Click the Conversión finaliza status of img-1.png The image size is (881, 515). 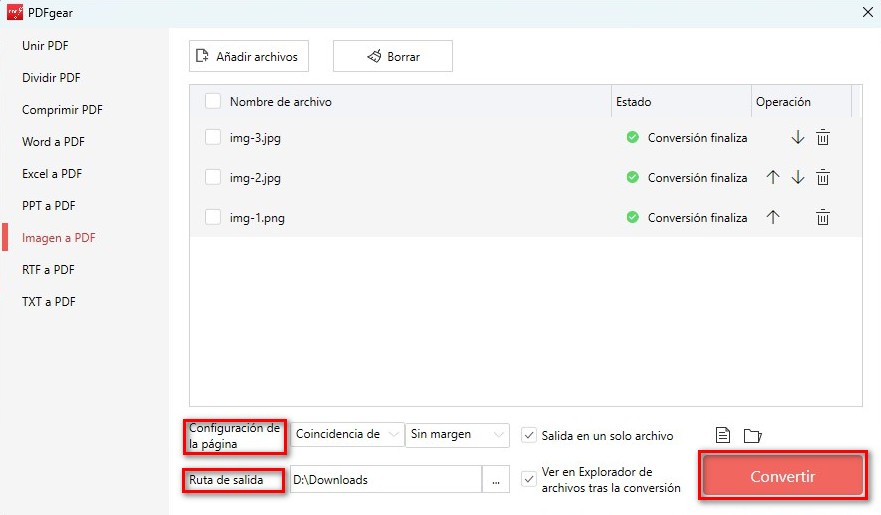697,217
